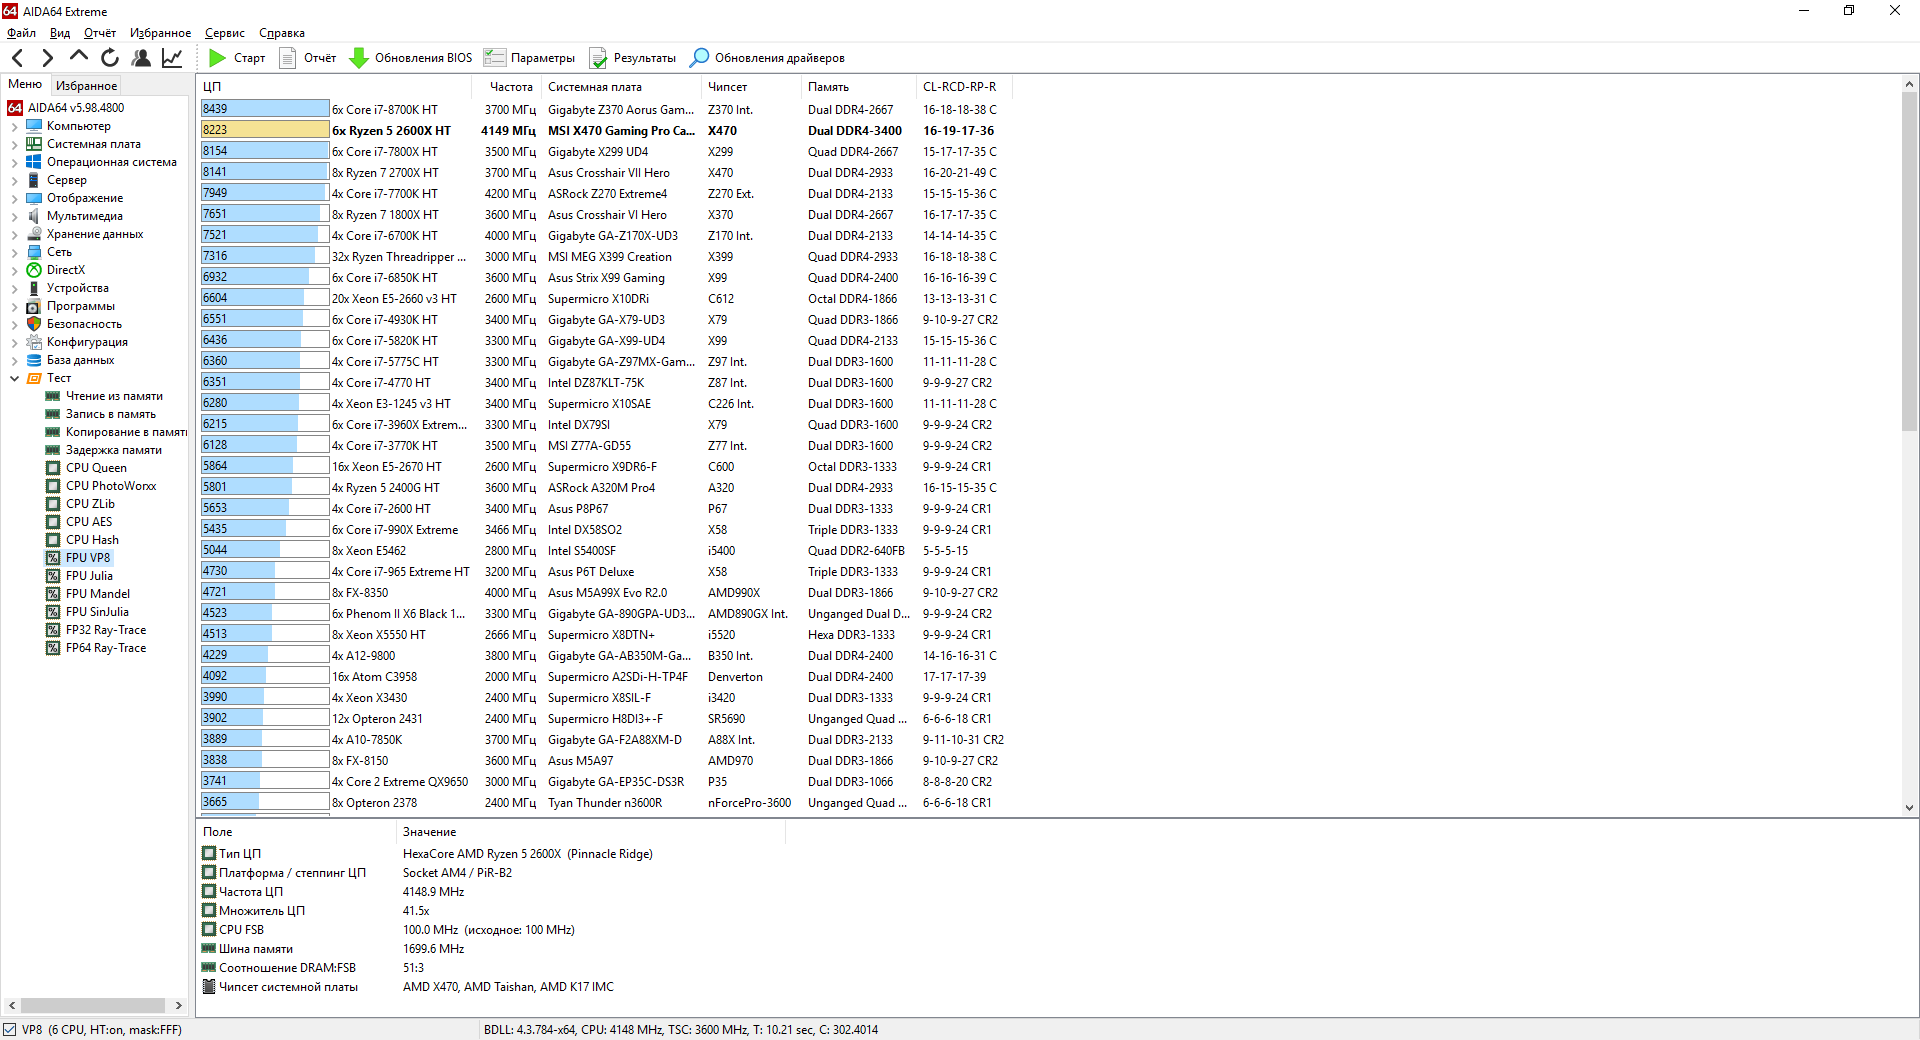Select the CPU Queen benchmark item
This screenshot has width=1920, height=1040.
(x=96, y=468)
